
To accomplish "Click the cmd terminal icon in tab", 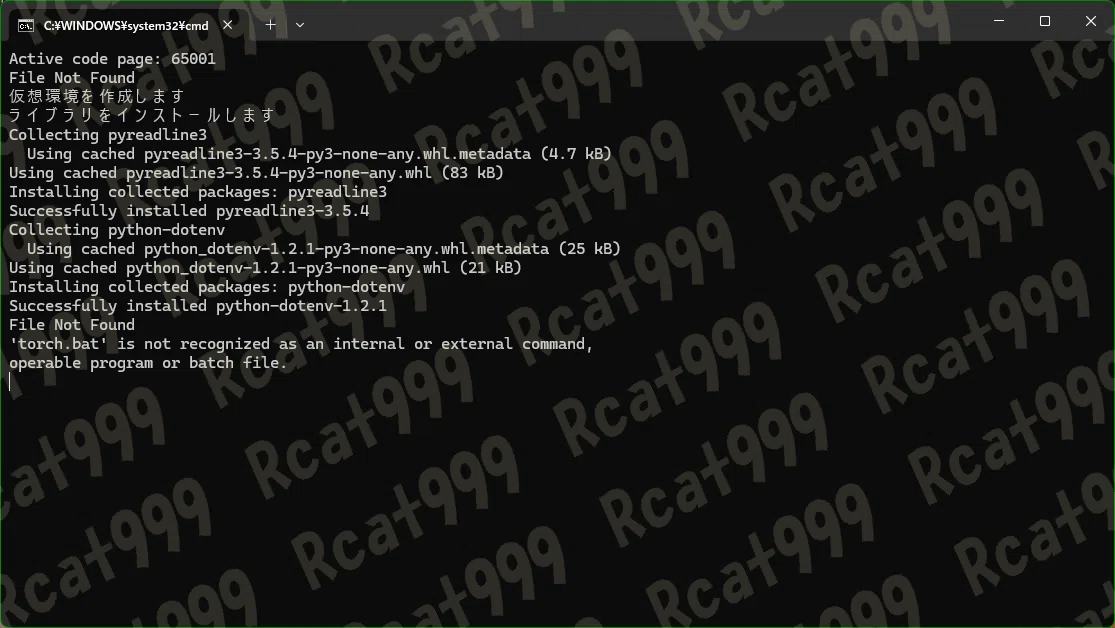I will (x=26, y=26).
